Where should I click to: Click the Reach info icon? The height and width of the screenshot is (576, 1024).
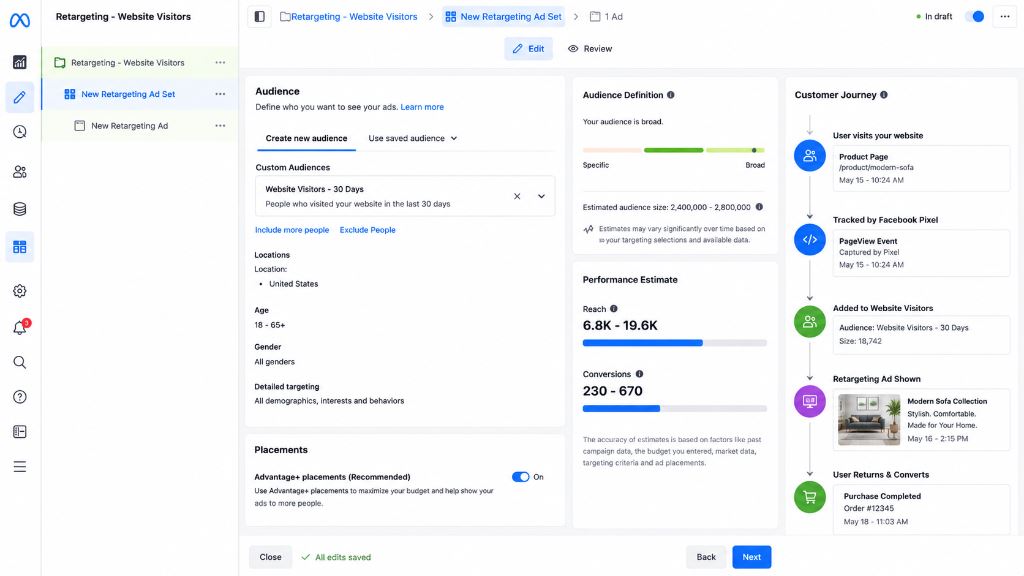click(614, 309)
